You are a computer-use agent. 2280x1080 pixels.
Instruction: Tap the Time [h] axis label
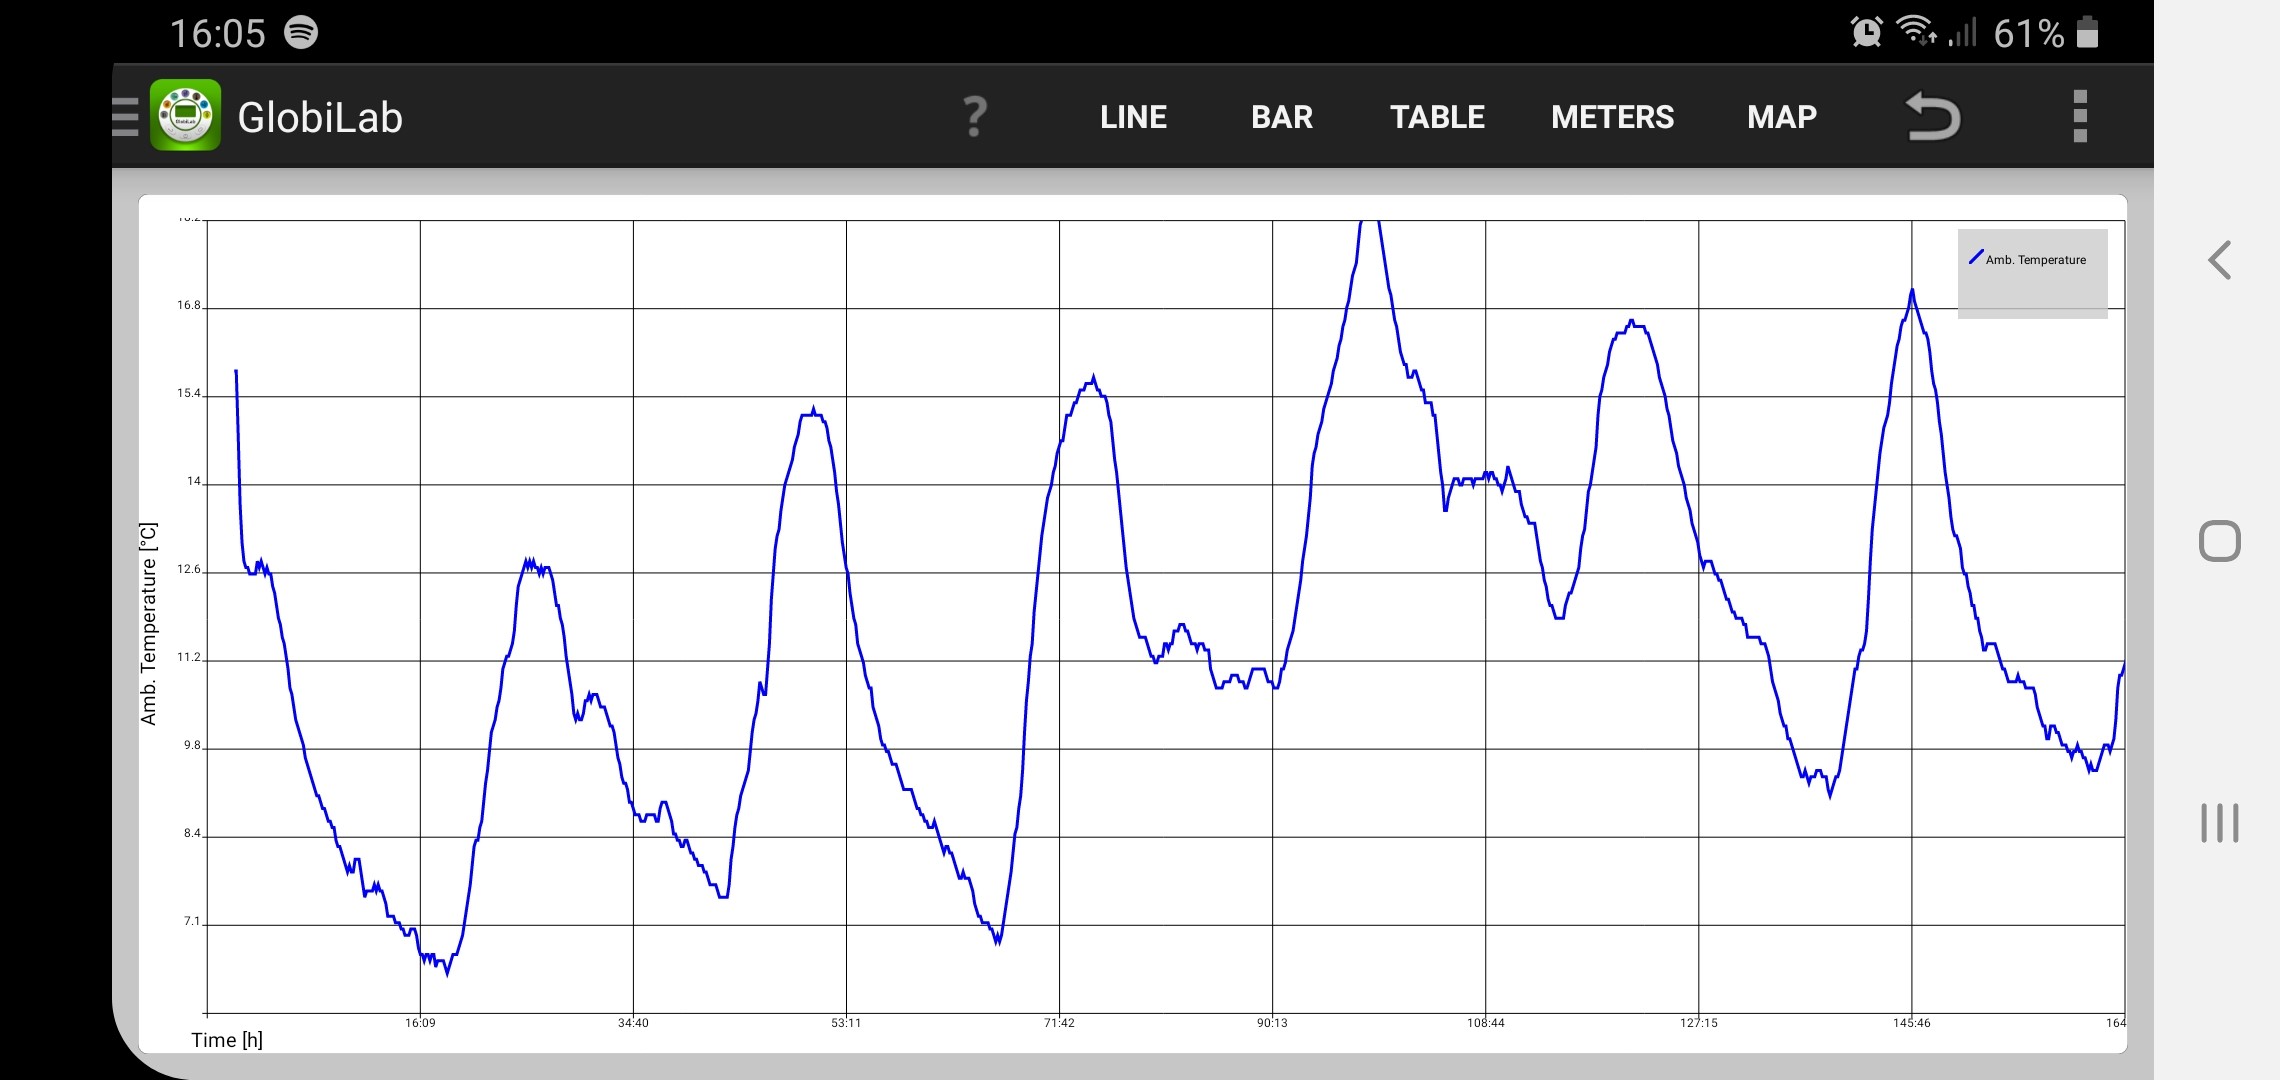tap(227, 1040)
